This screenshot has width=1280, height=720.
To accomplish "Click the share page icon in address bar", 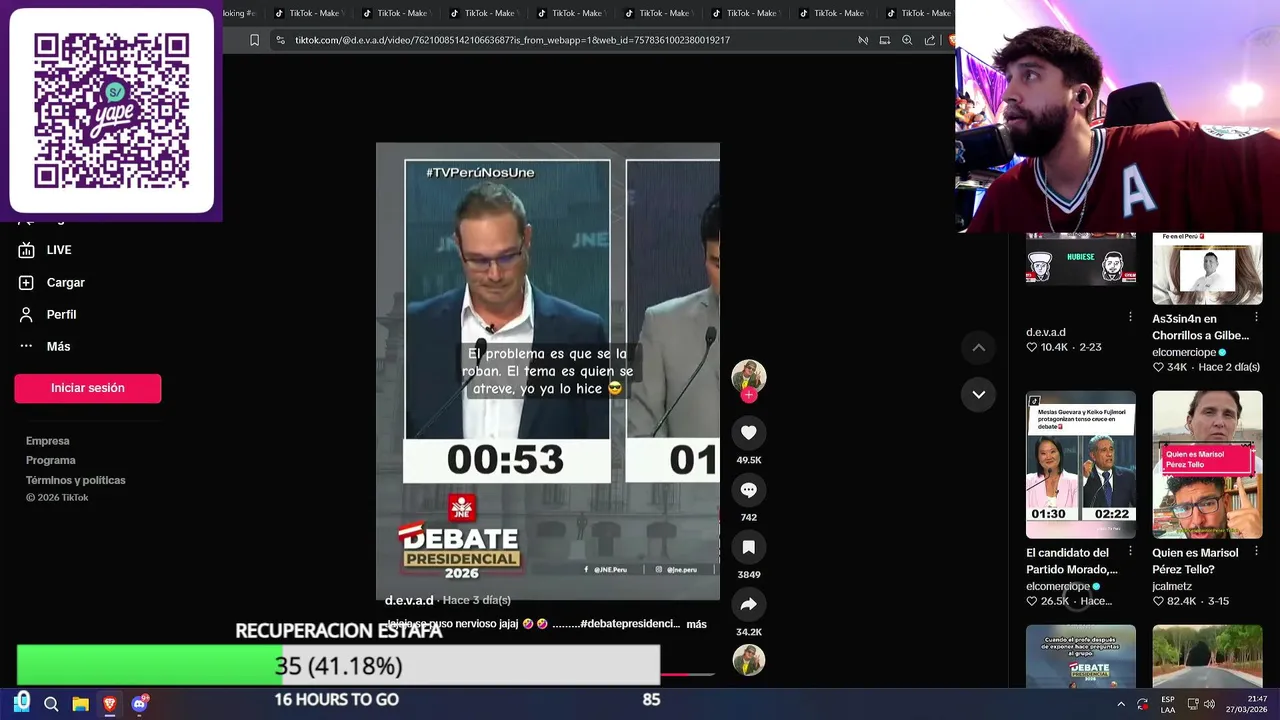I will tap(930, 40).
